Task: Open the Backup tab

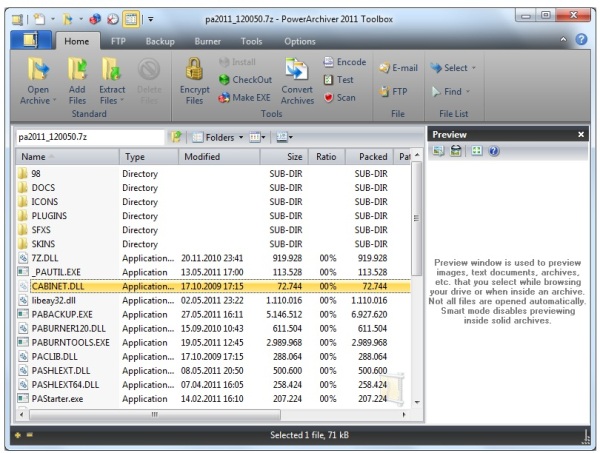Action: click(160, 41)
